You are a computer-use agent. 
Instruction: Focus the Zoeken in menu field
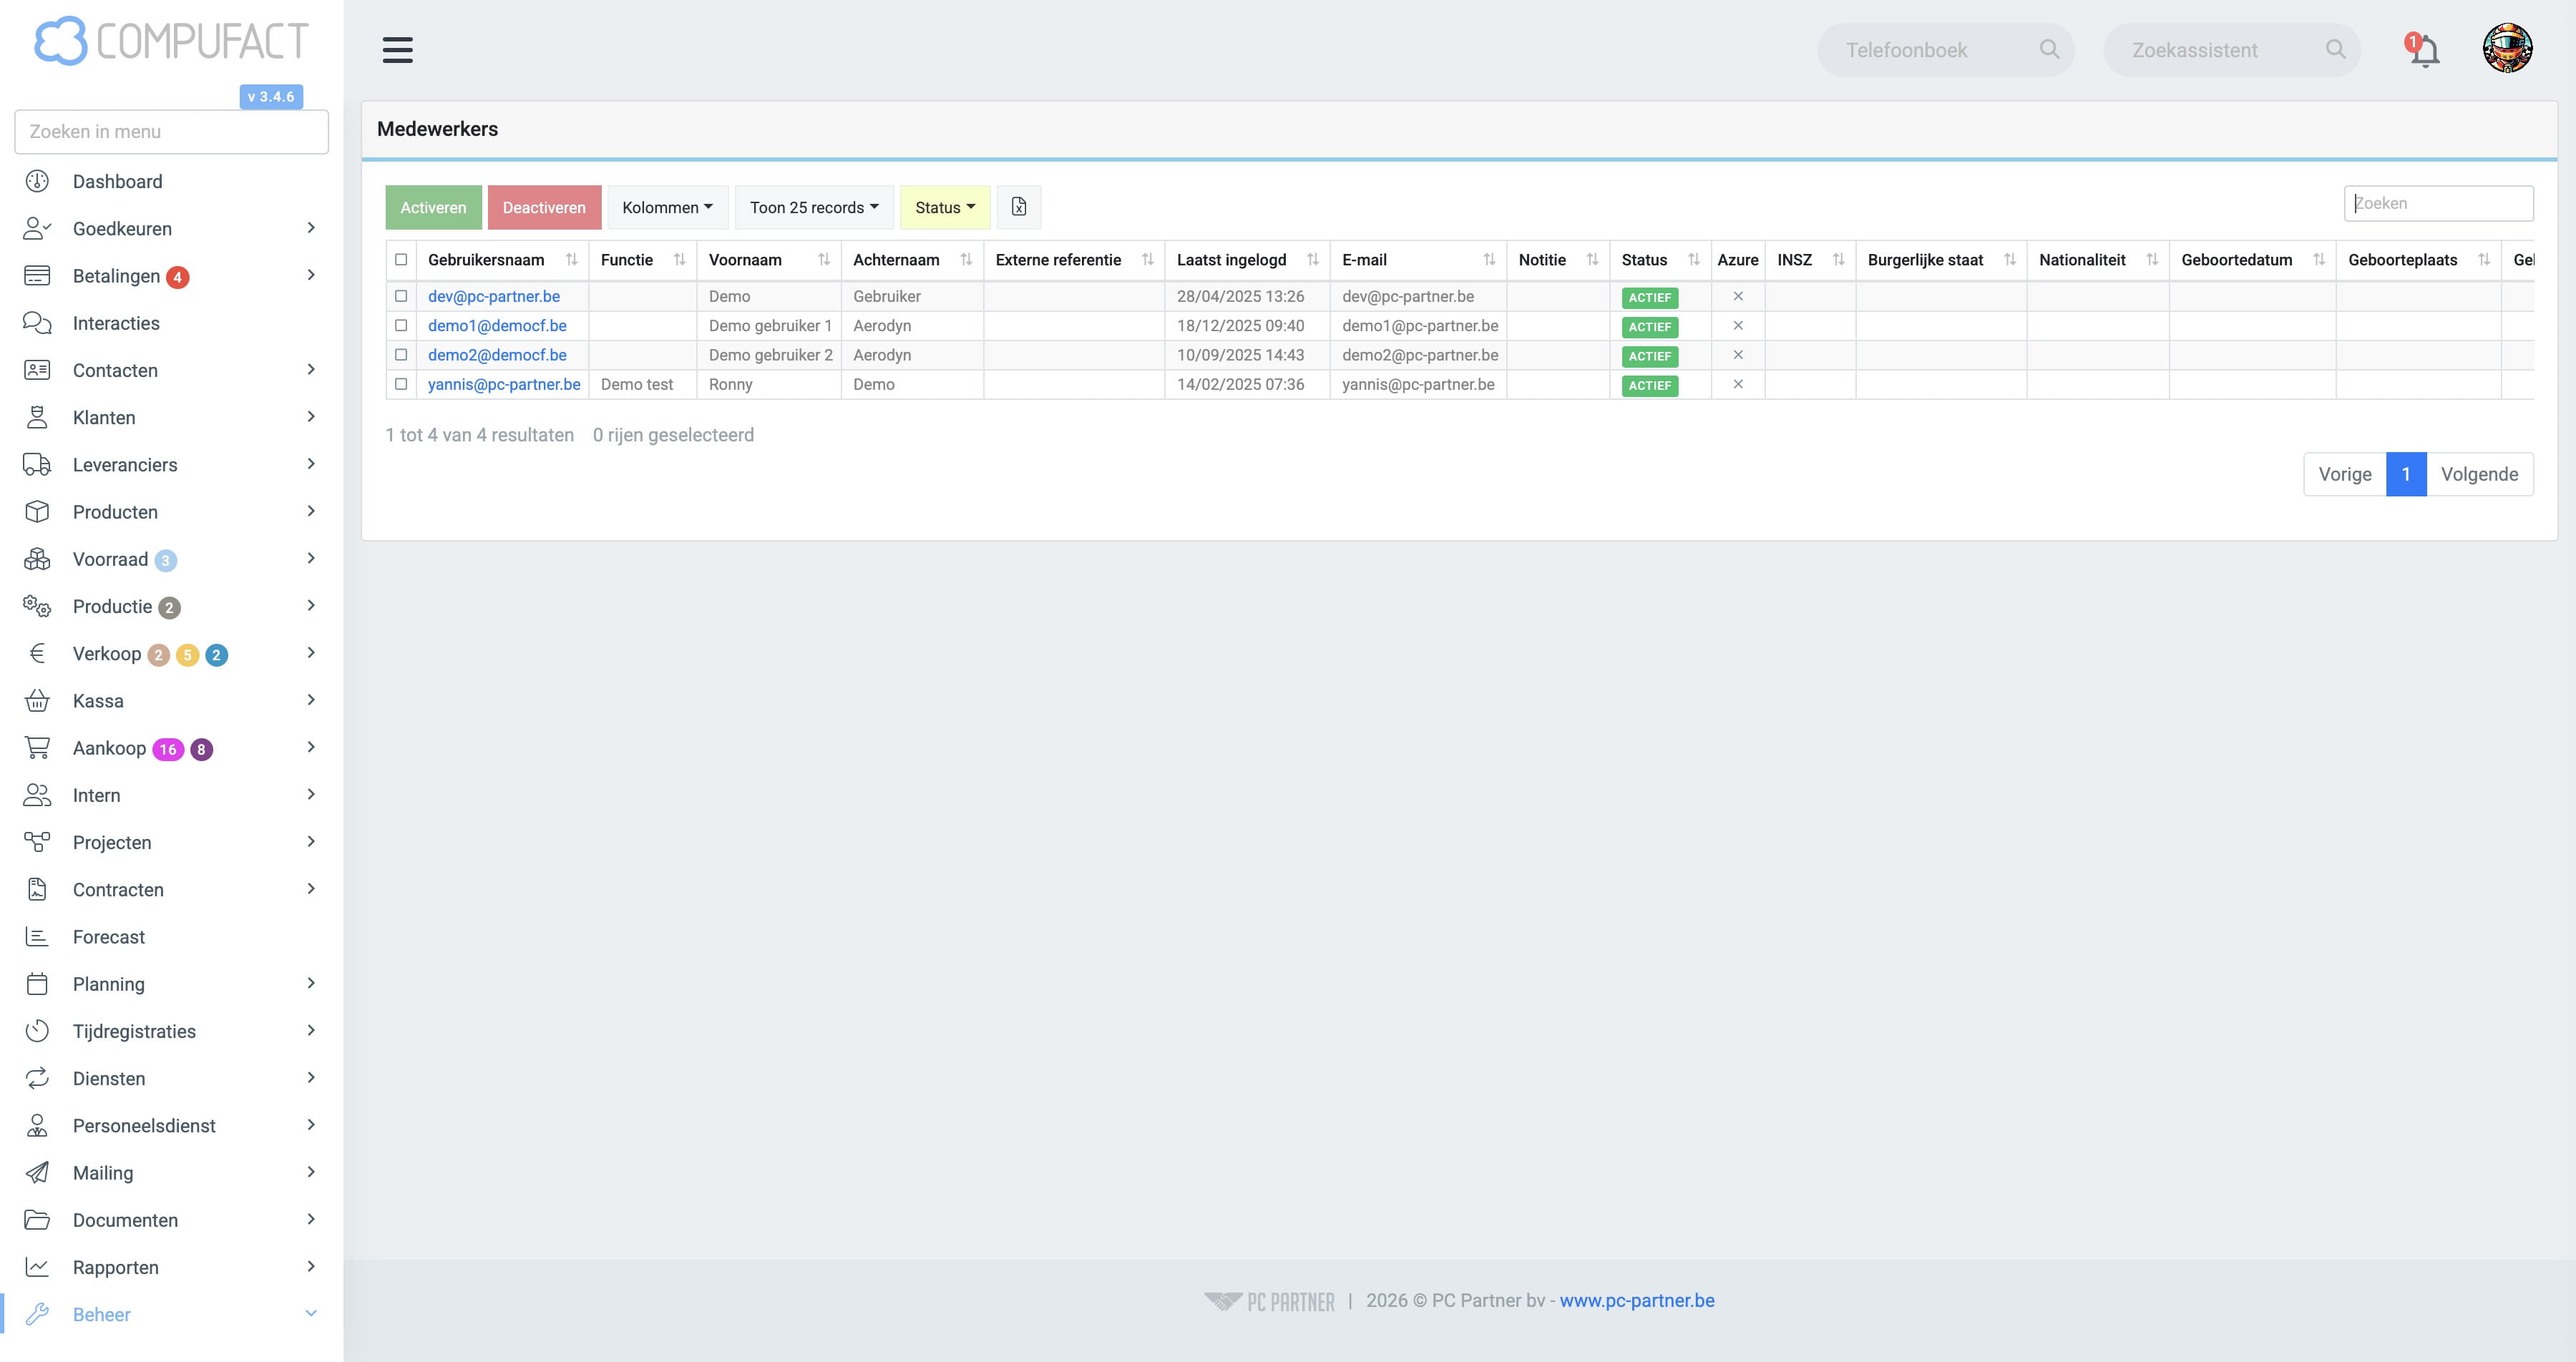171,132
